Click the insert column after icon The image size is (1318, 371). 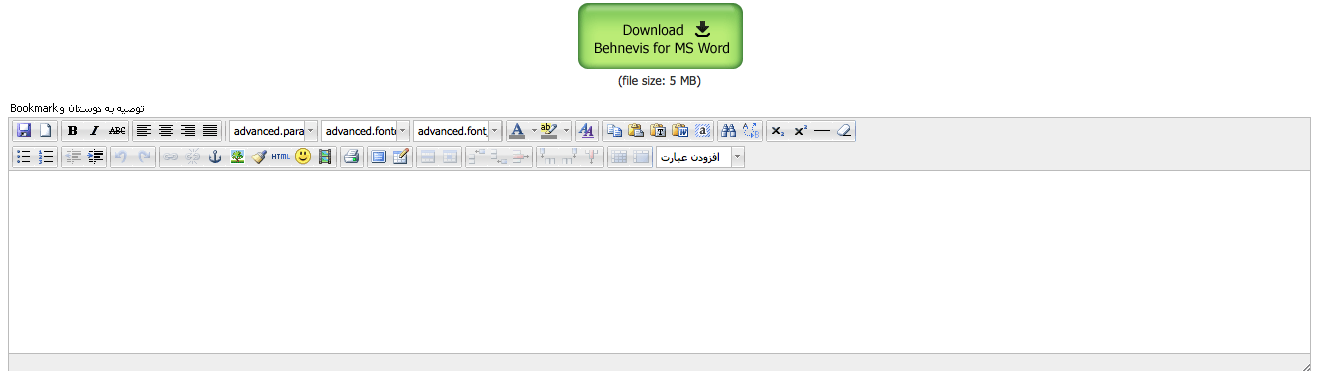(570, 157)
